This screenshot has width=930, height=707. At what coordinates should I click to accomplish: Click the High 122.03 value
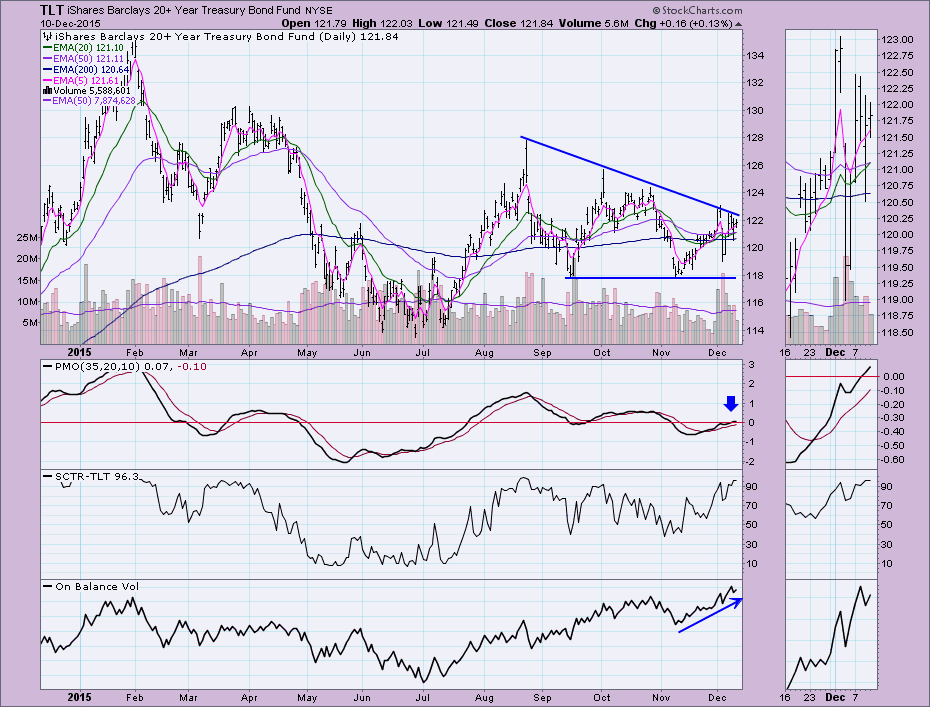pos(380,24)
